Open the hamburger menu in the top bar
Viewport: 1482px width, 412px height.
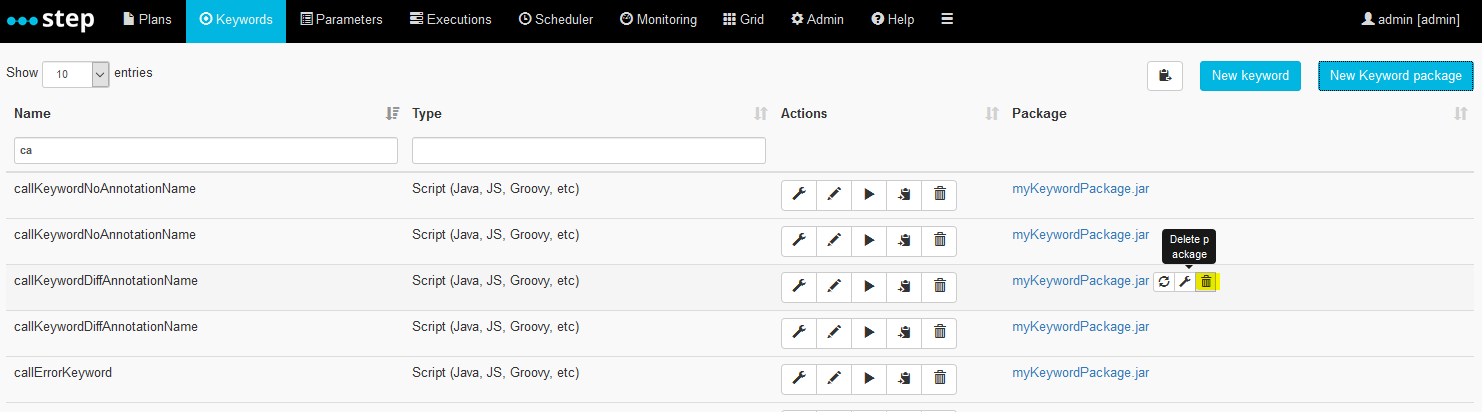(947, 19)
